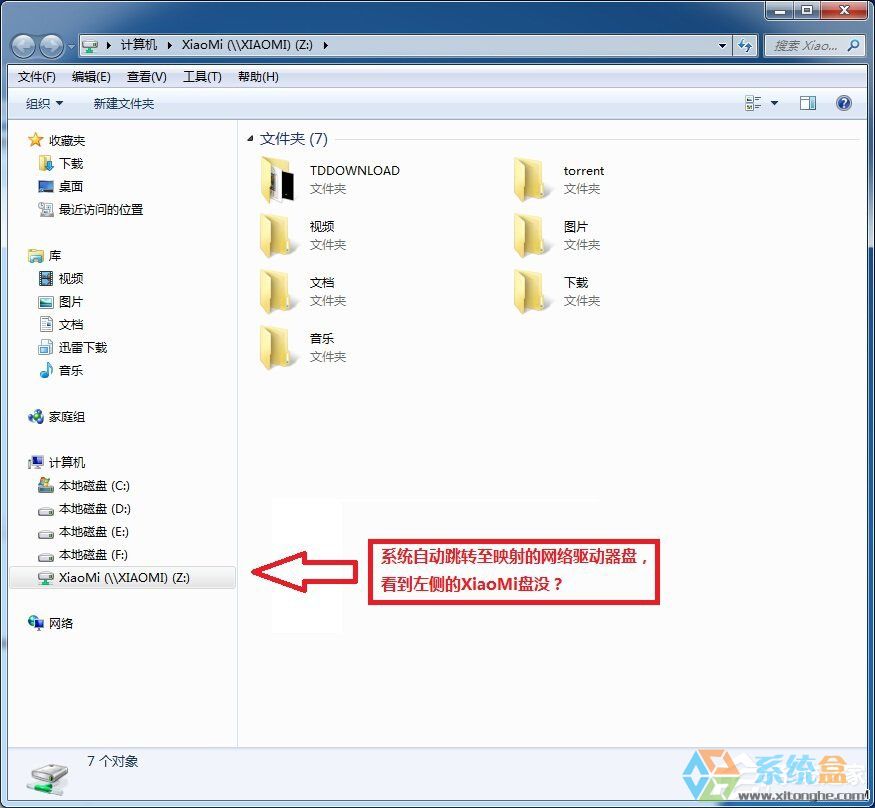This screenshot has height=808, width=875.
Task: Open the view options dropdown arrow
Action: click(x=775, y=103)
